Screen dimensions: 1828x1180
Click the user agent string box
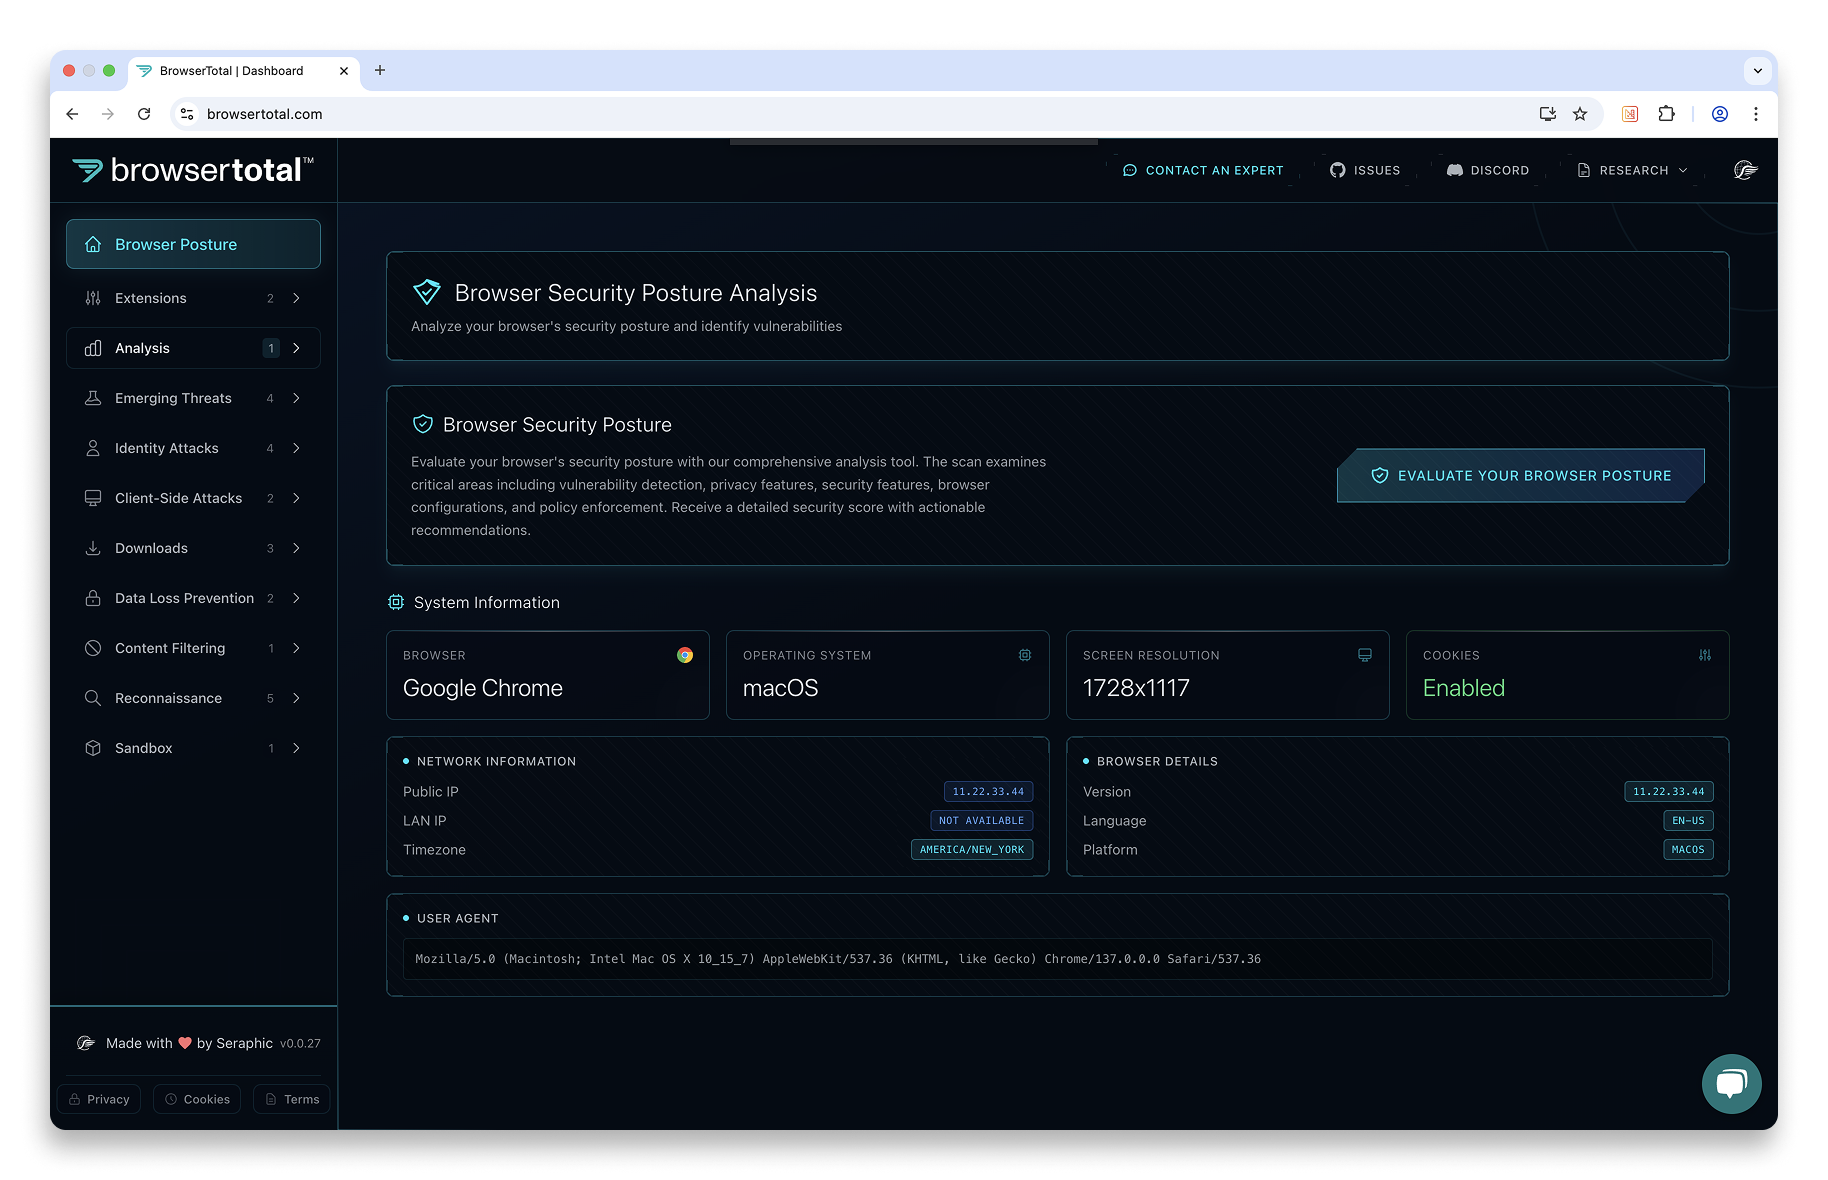(x=1058, y=959)
